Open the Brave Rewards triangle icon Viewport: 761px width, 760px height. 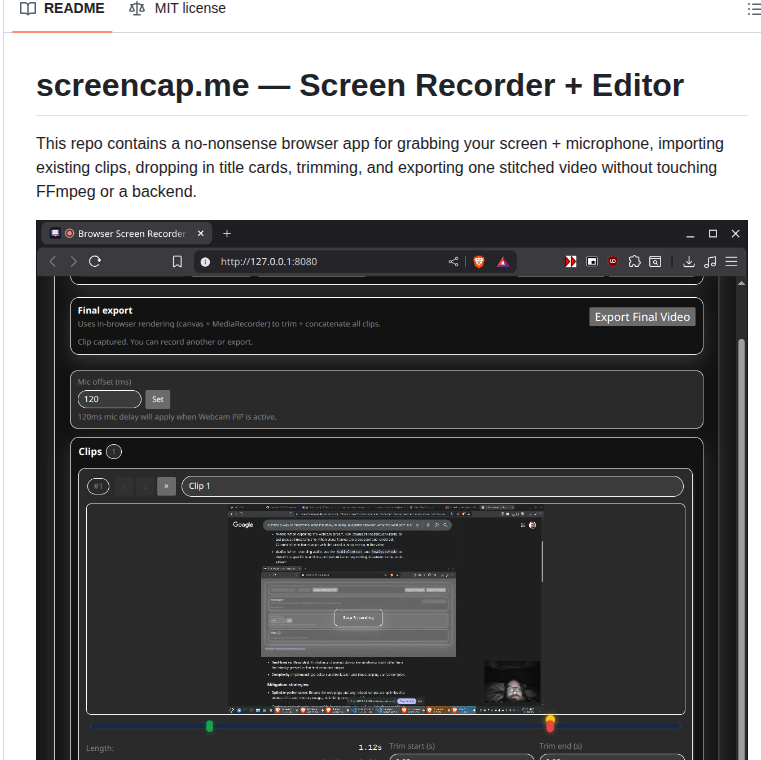tap(503, 262)
